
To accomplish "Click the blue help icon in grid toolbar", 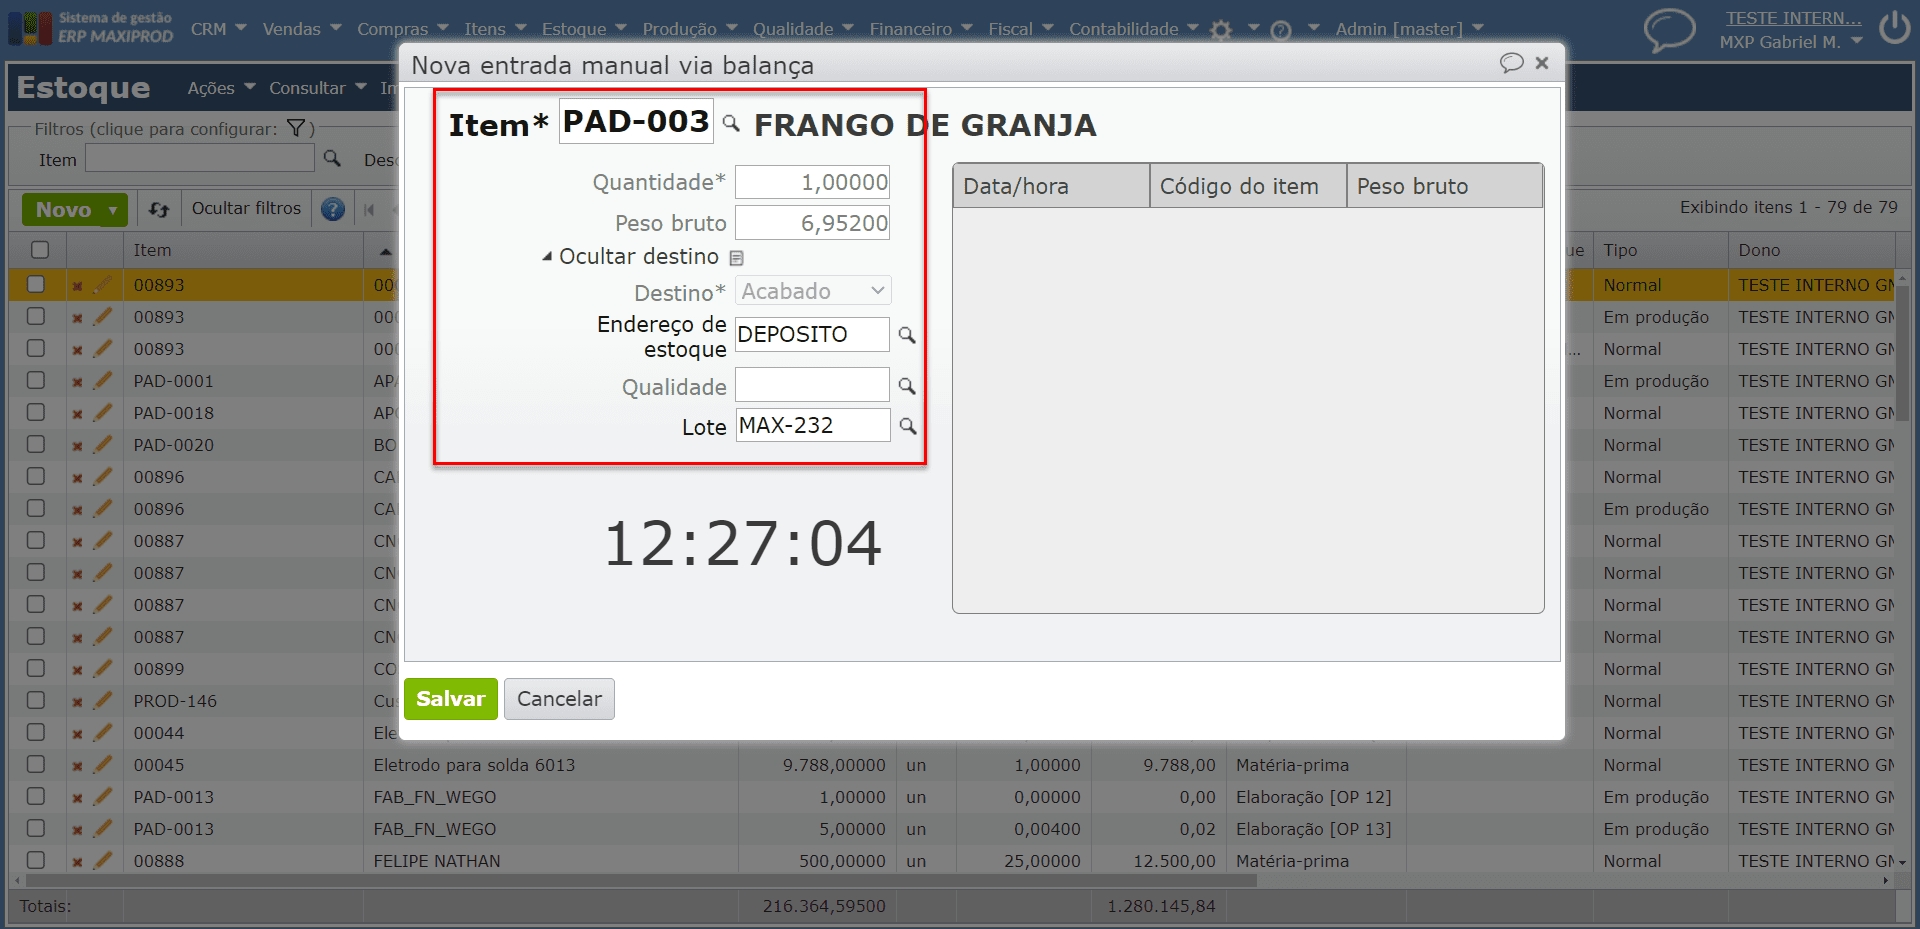I will [x=333, y=209].
